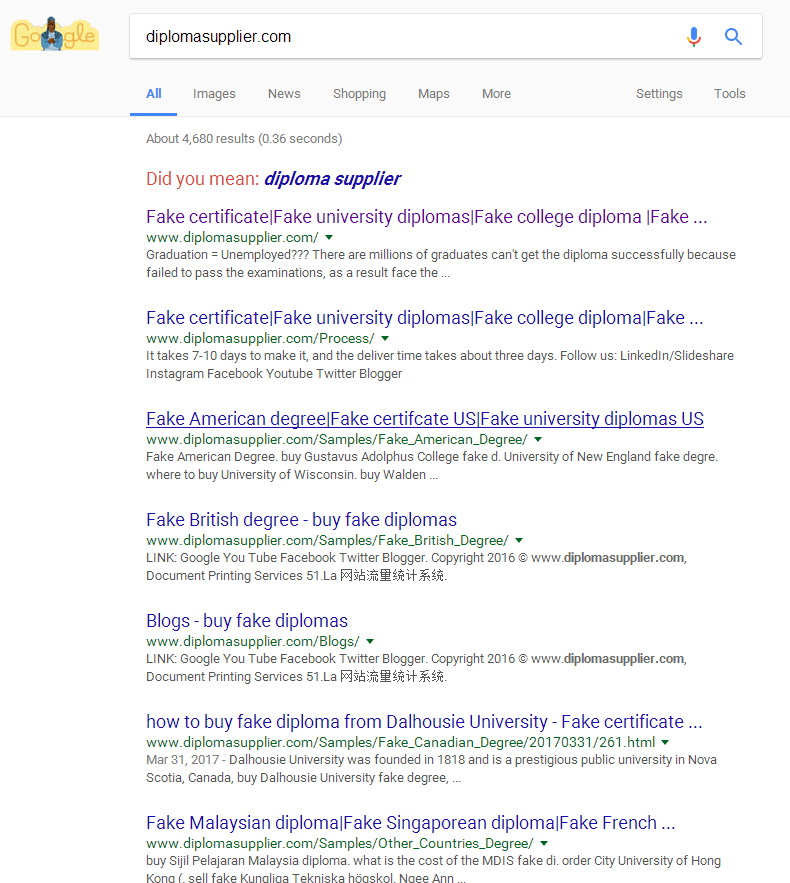Expand the More search menu
This screenshot has width=790, height=883.
click(x=496, y=93)
